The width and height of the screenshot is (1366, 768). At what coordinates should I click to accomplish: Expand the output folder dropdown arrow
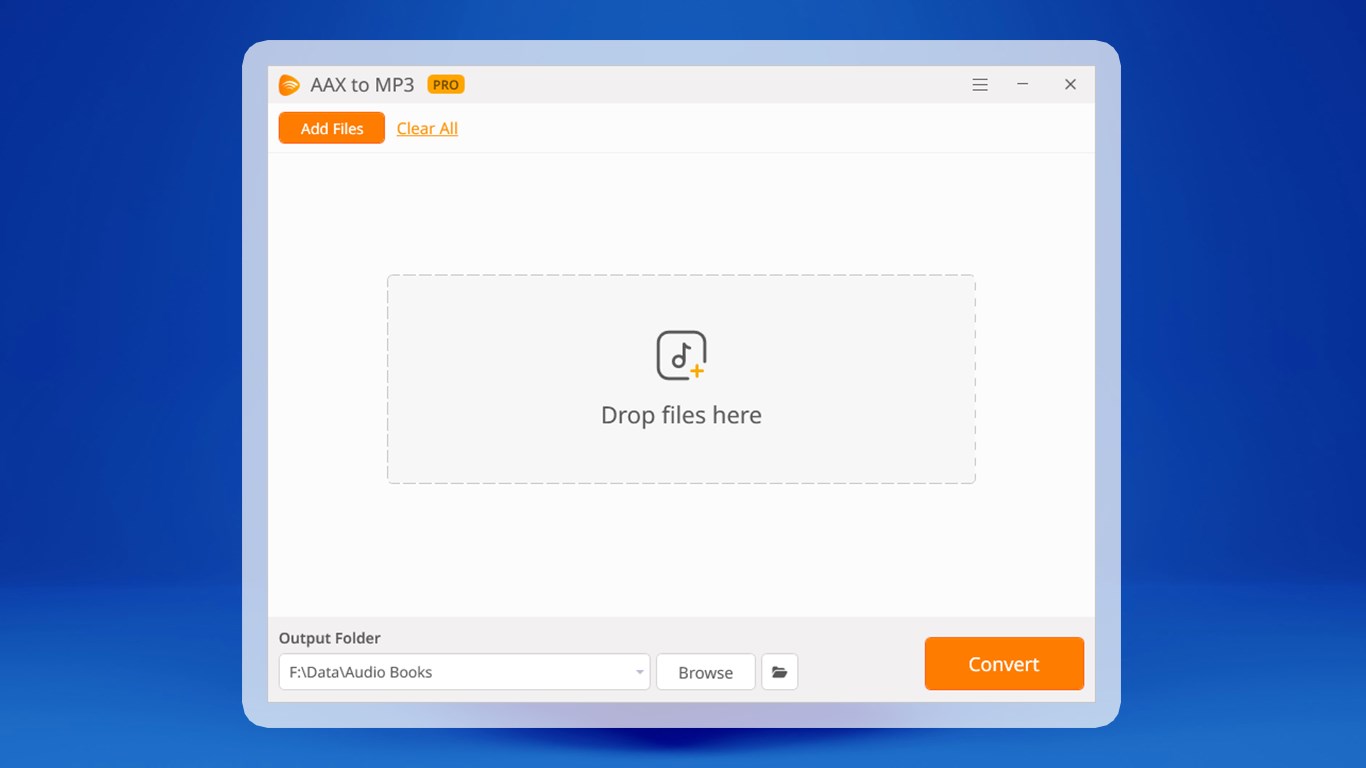(640, 672)
